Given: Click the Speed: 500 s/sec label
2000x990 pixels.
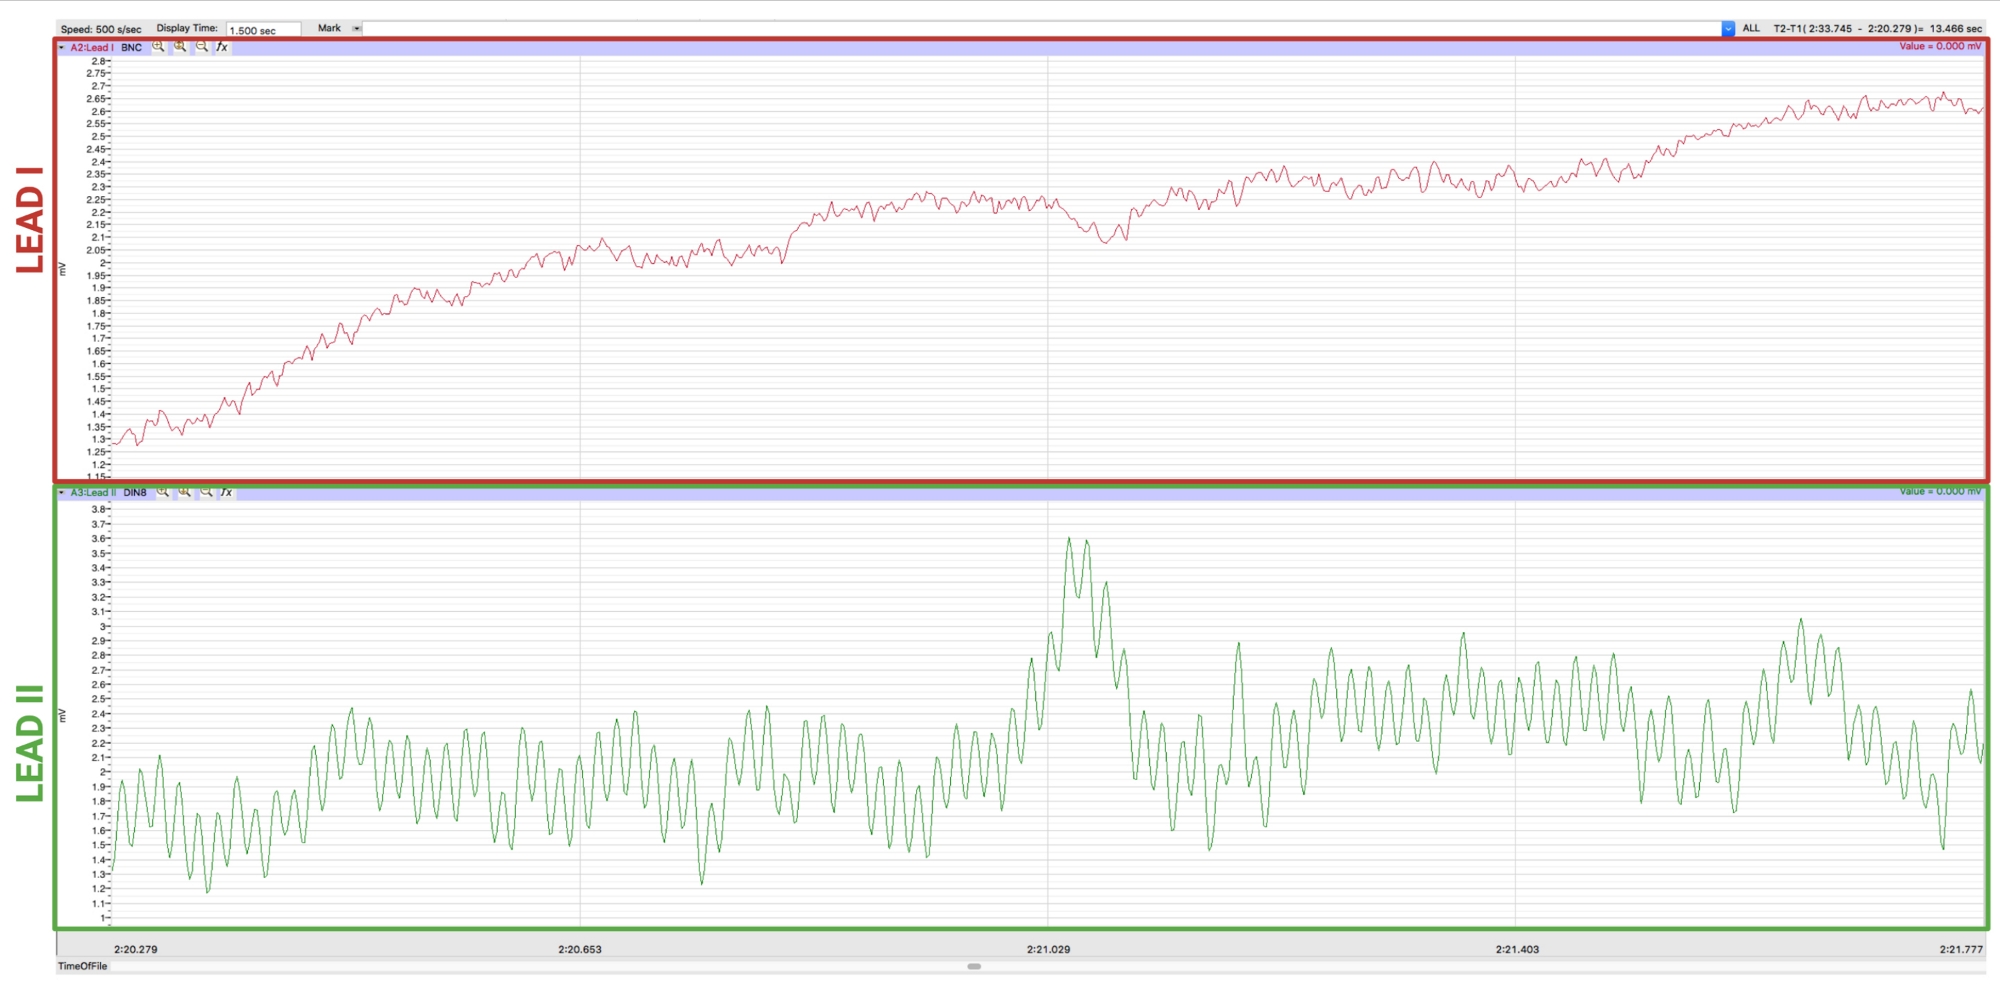Looking at the screenshot, I should [101, 29].
